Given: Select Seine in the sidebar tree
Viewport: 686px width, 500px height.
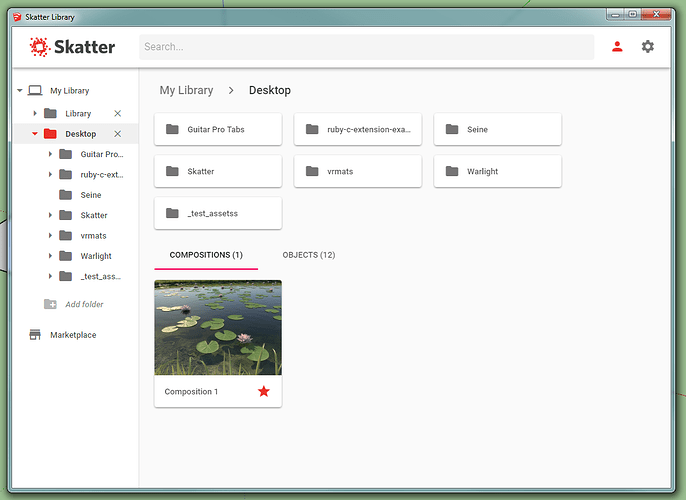Looking at the screenshot, I should coord(91,195).
